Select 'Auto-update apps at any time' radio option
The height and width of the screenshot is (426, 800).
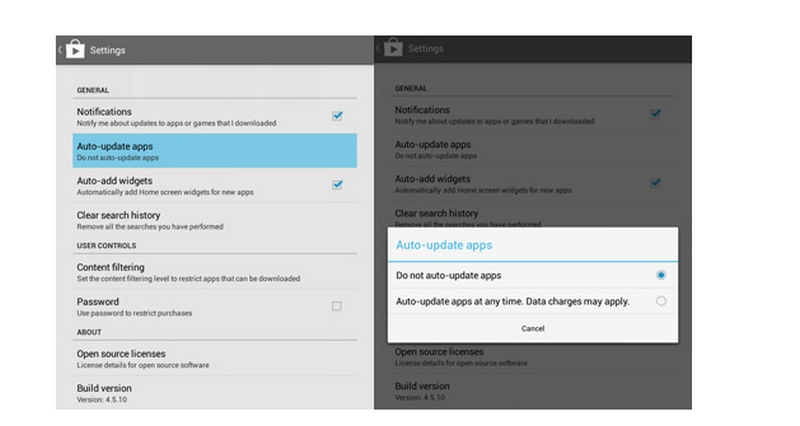point(661,301)
